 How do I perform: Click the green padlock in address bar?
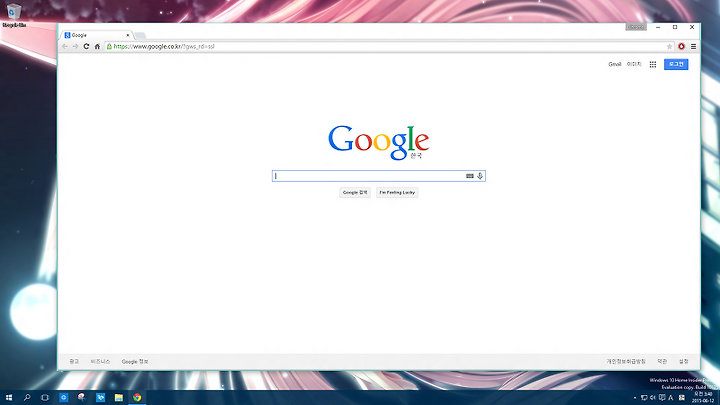[x=109, y=46]
